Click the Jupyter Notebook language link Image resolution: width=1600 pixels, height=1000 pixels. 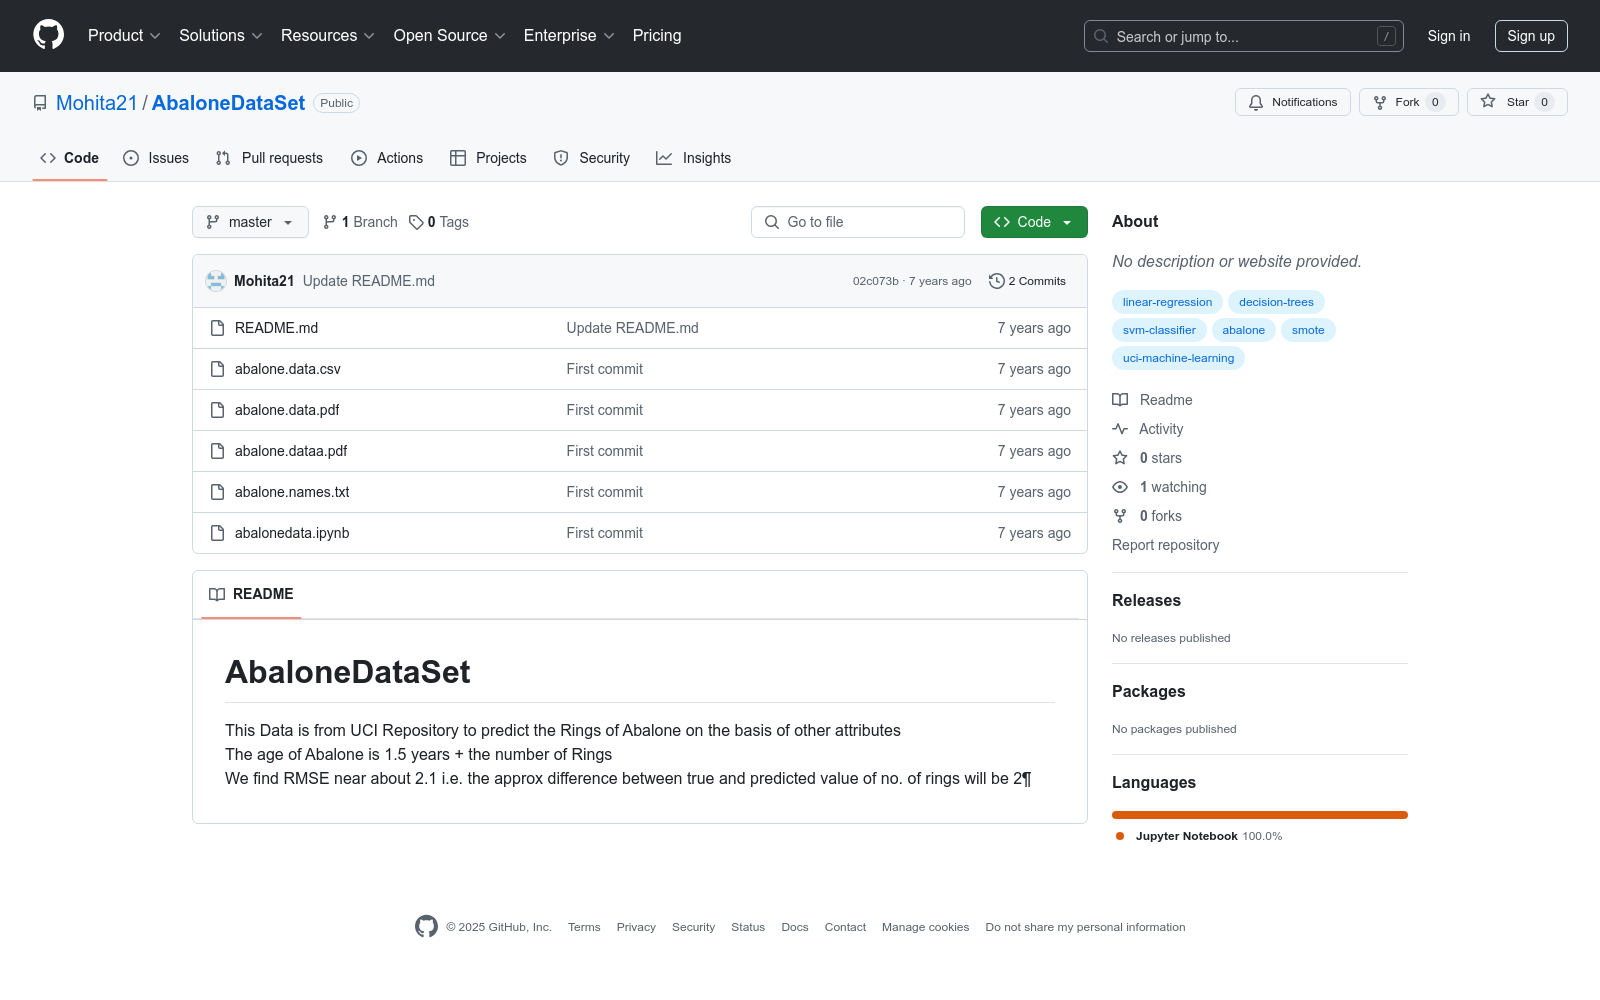pos(1198,836)
